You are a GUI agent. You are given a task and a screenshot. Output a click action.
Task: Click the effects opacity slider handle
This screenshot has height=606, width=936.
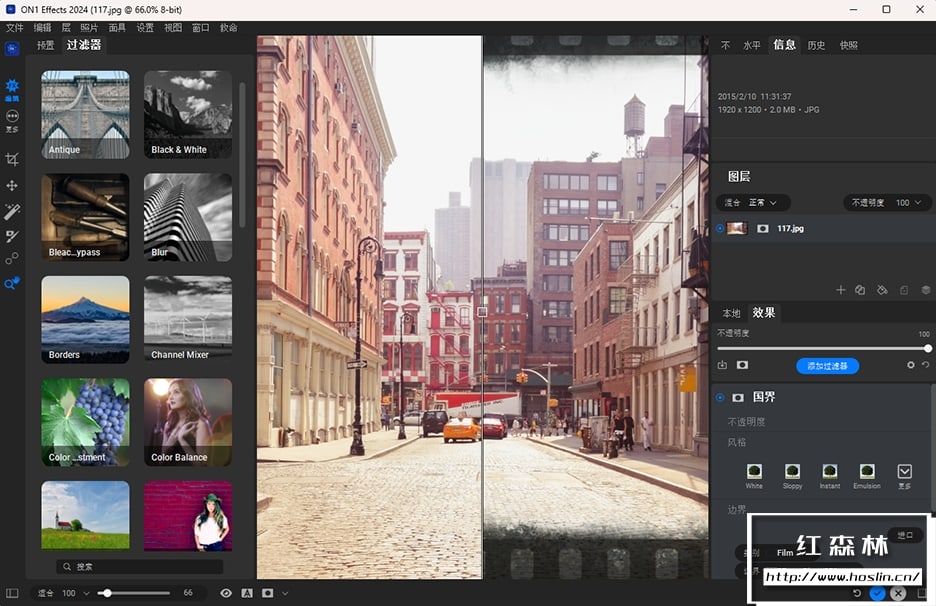927,348
